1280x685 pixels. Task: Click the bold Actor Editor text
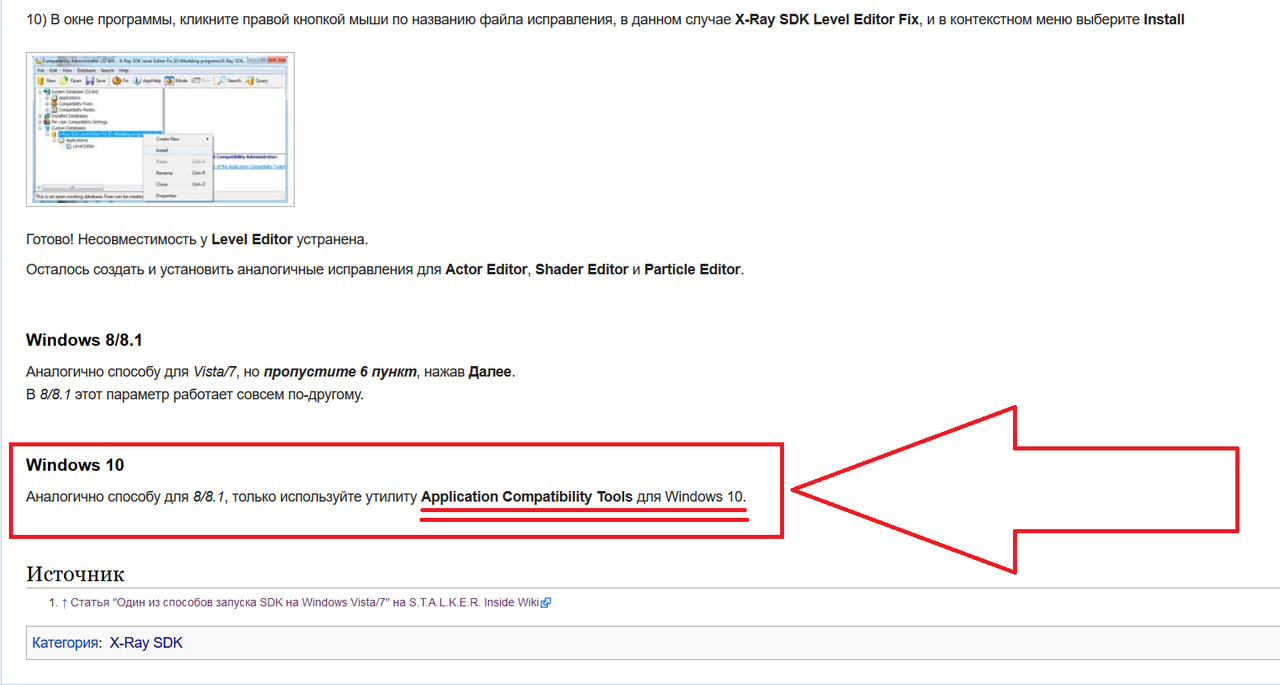coord(486,270)
